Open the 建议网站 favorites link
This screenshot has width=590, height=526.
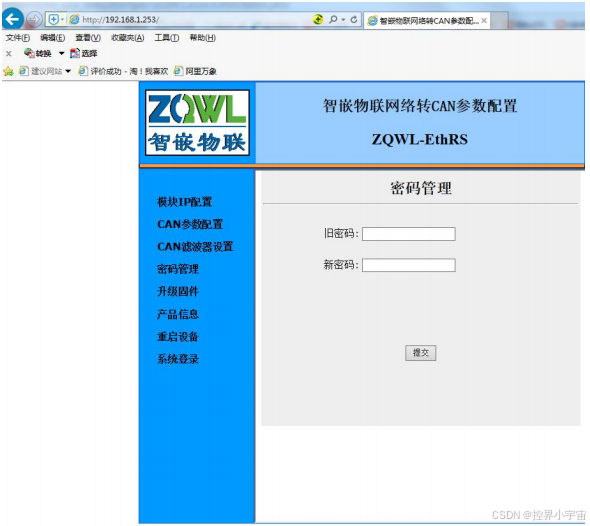(41, 71)
